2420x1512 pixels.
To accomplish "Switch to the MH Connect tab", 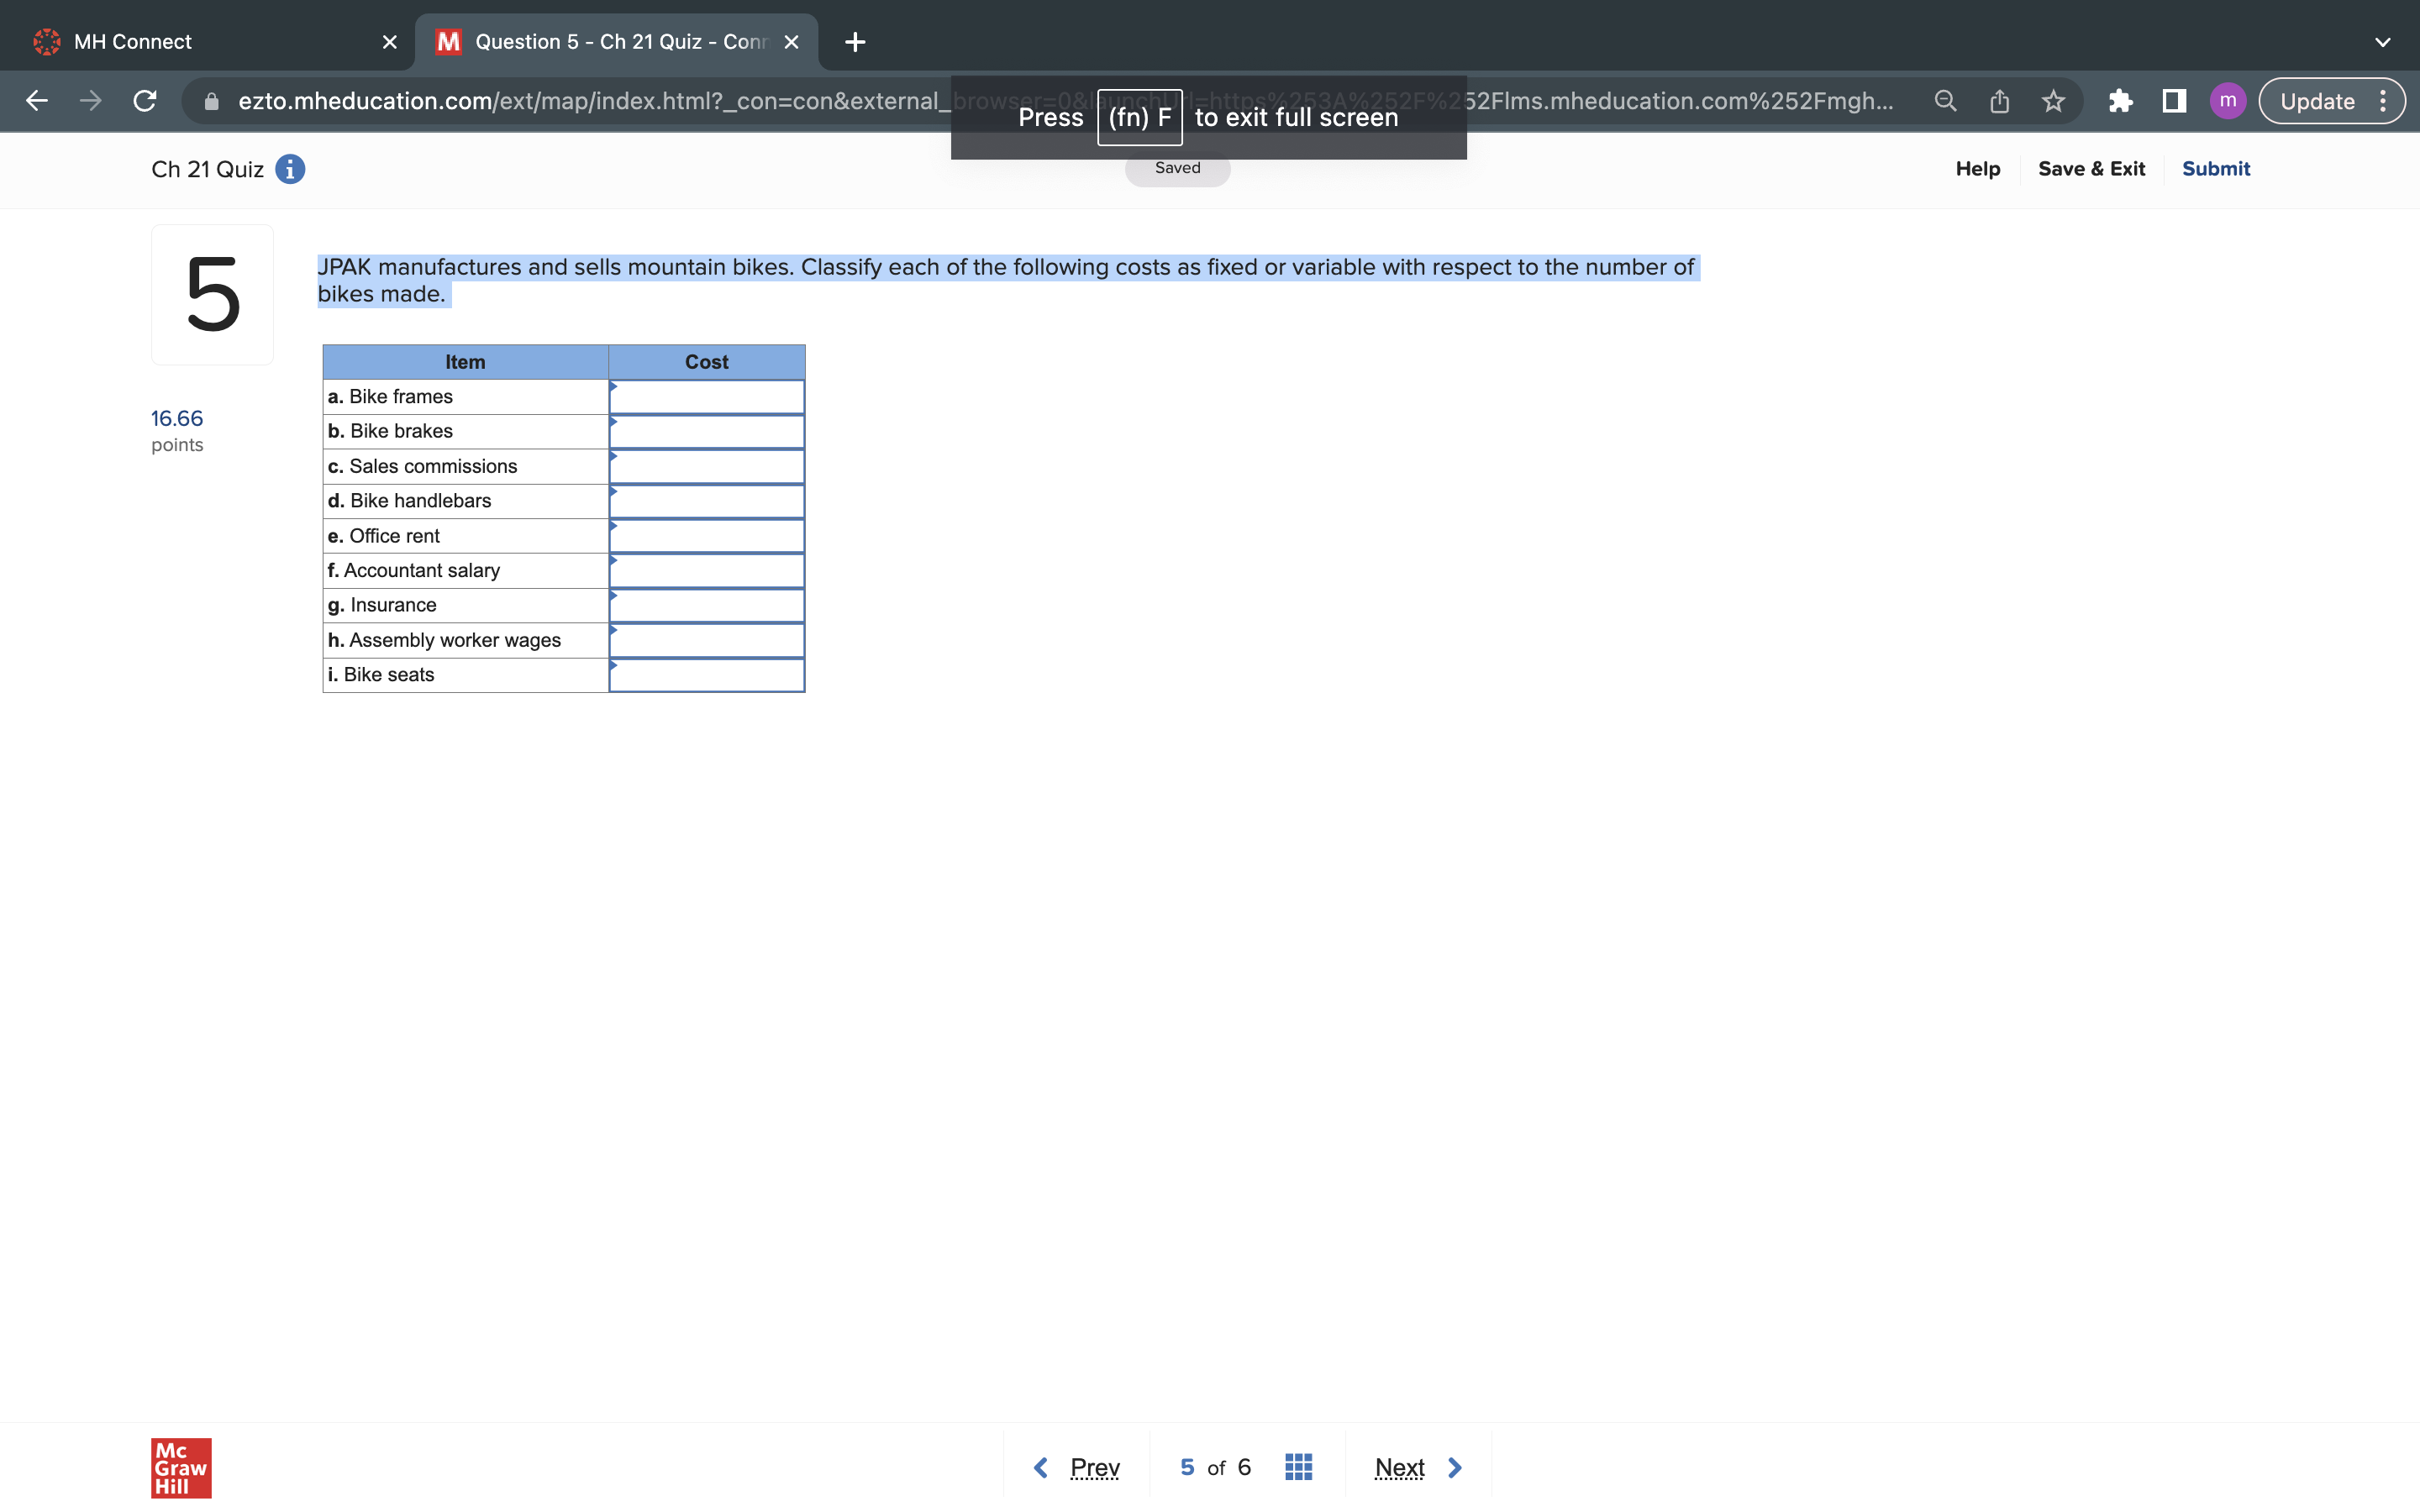I will coord(133,42).
